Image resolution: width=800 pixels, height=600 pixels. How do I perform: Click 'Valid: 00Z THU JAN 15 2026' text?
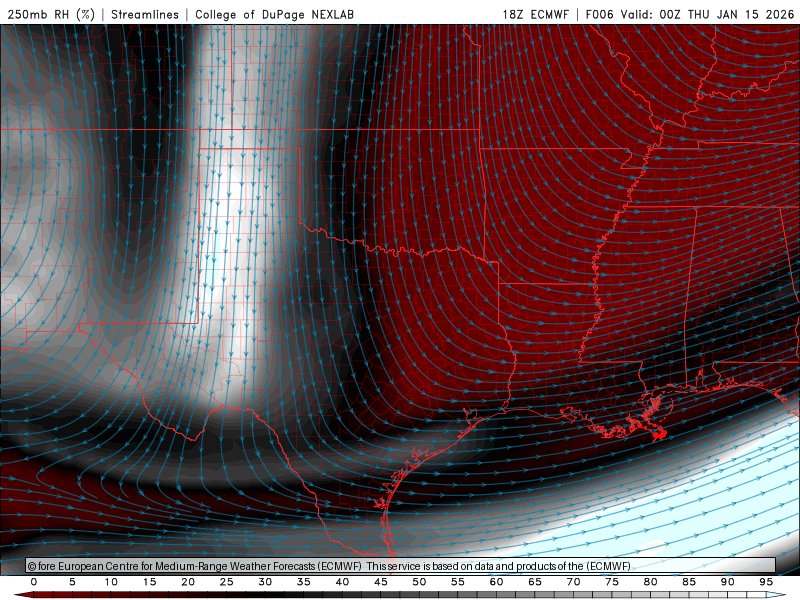(707, 14)
